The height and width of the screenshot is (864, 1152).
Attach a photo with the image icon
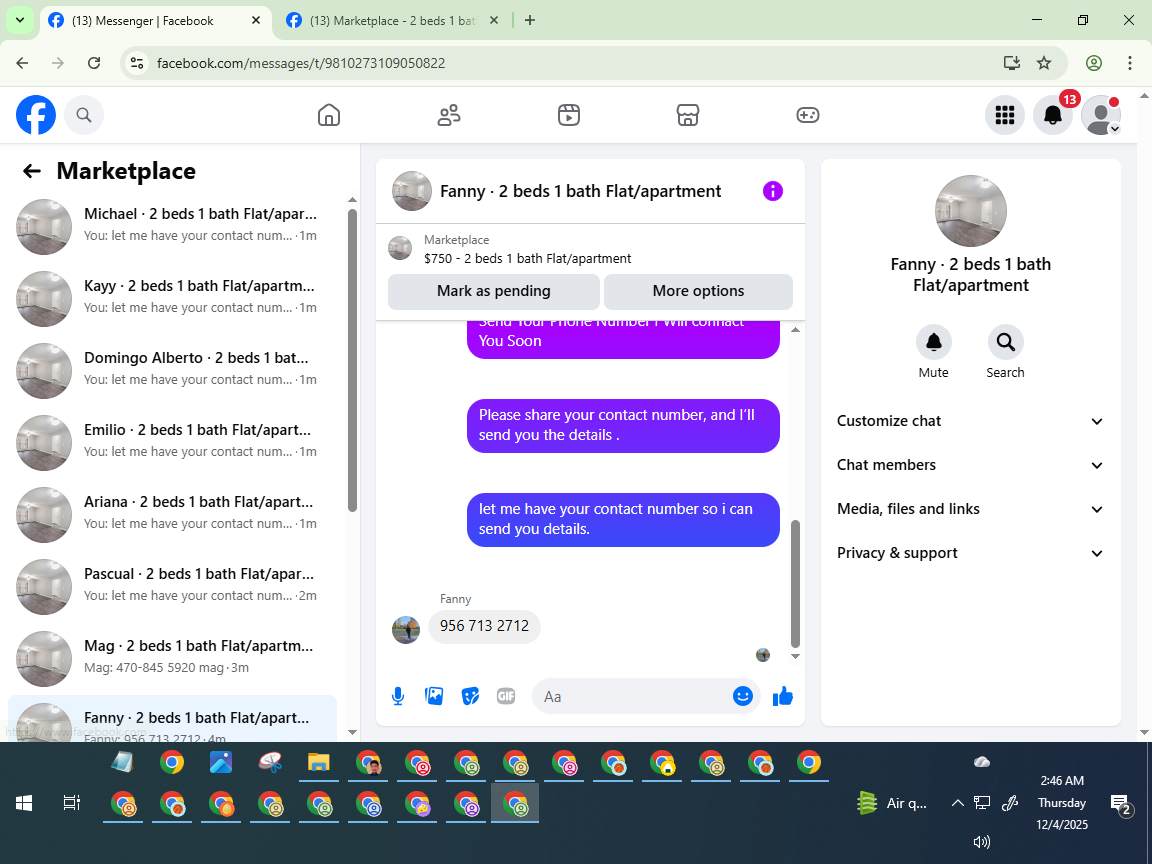[434, 696]
